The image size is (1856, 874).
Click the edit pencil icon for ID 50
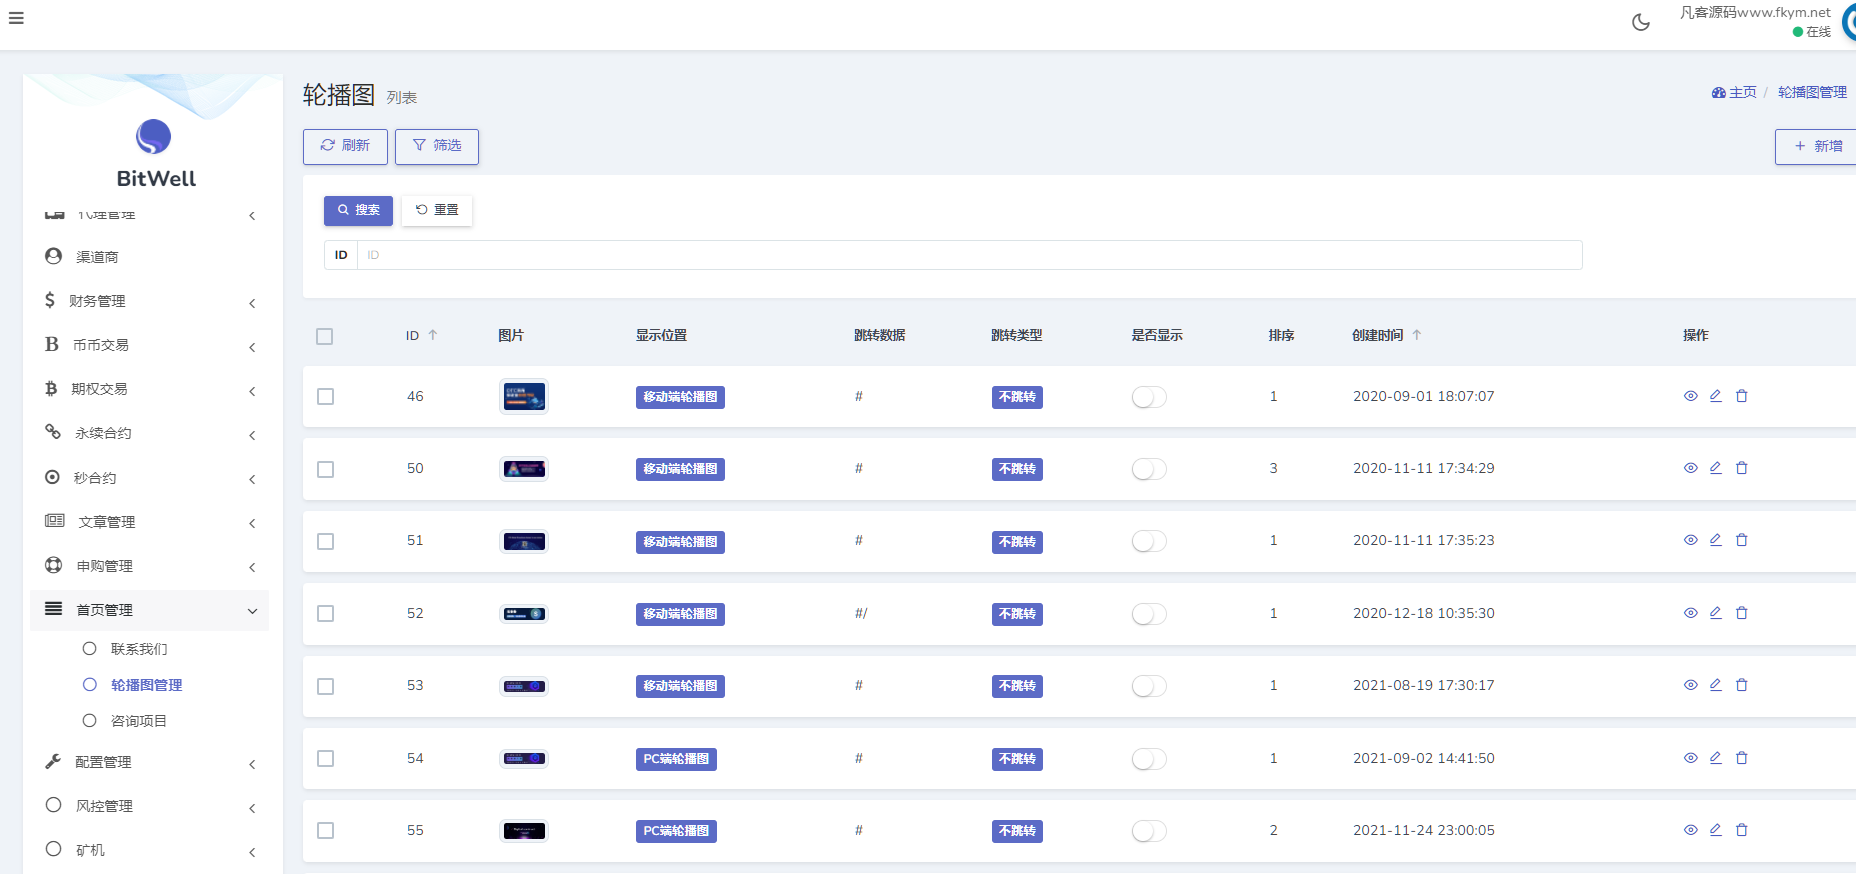pos(1715,468)
